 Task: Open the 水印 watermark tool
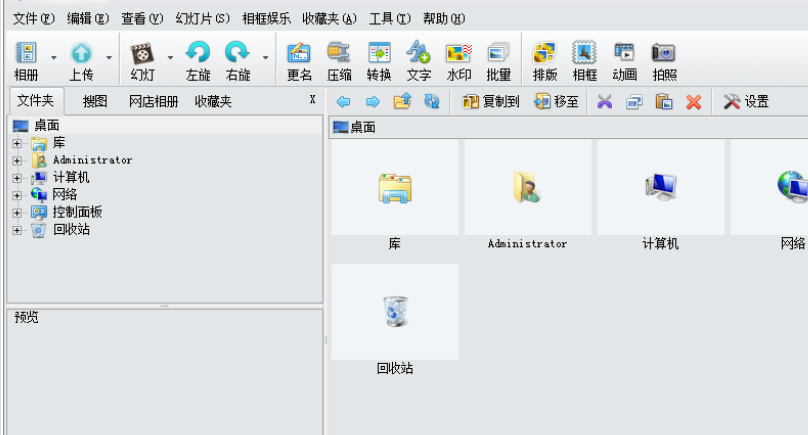(x=459, y=61)
